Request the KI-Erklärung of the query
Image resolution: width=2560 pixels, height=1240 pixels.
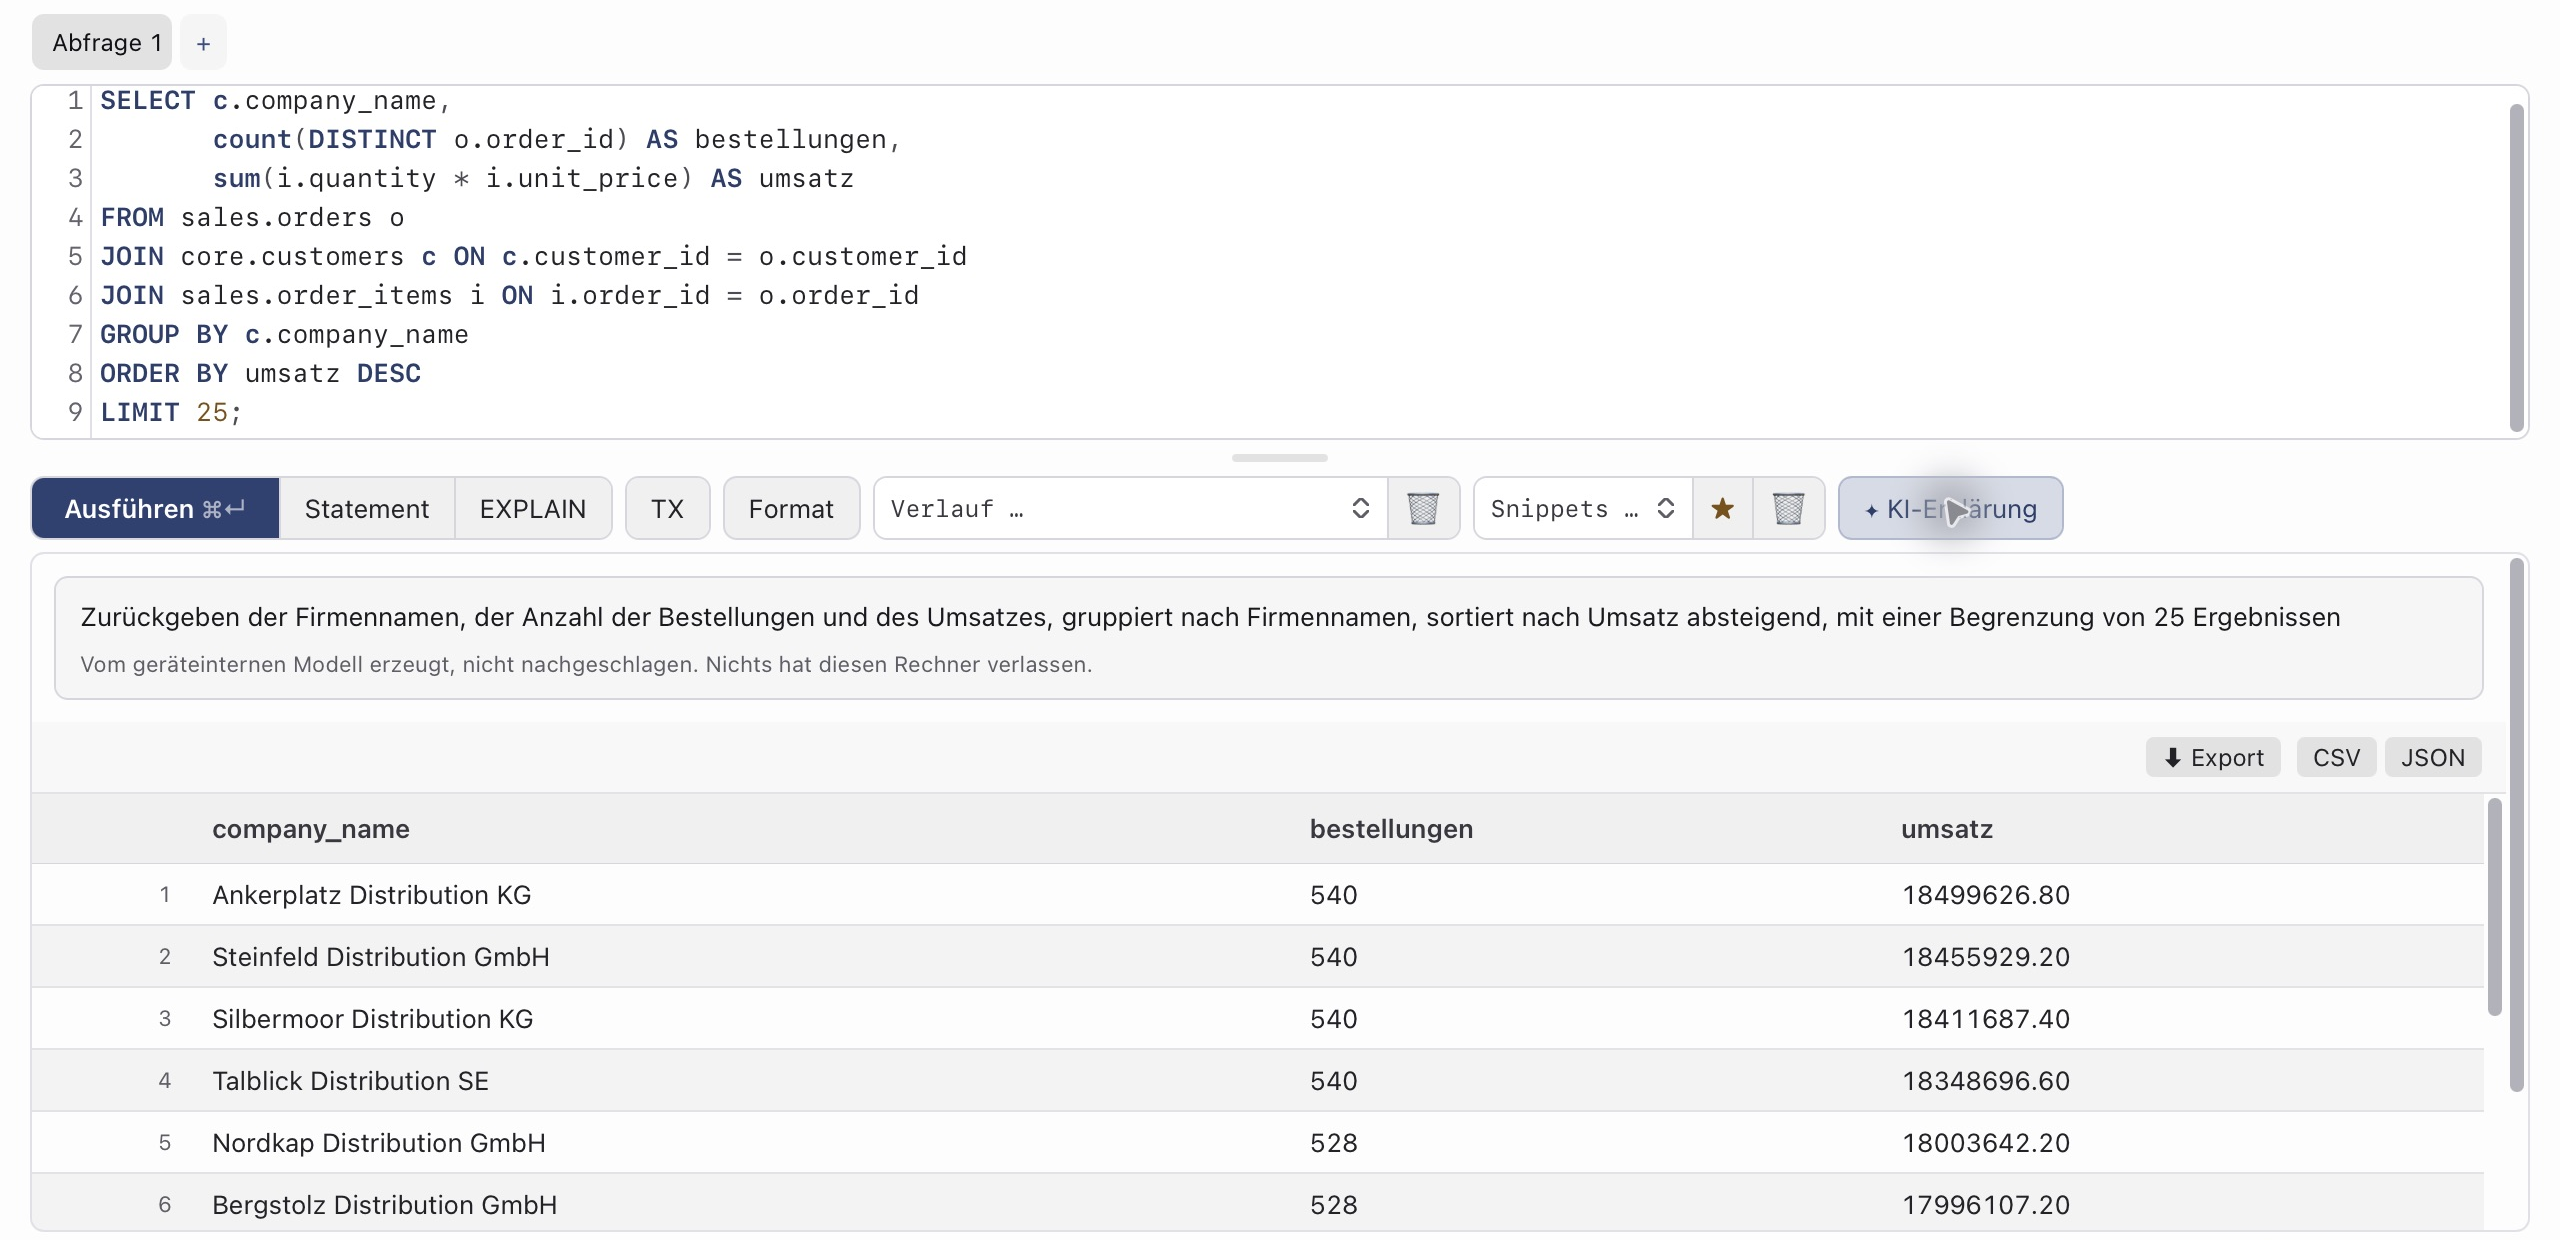click(x=1950, y=508)
